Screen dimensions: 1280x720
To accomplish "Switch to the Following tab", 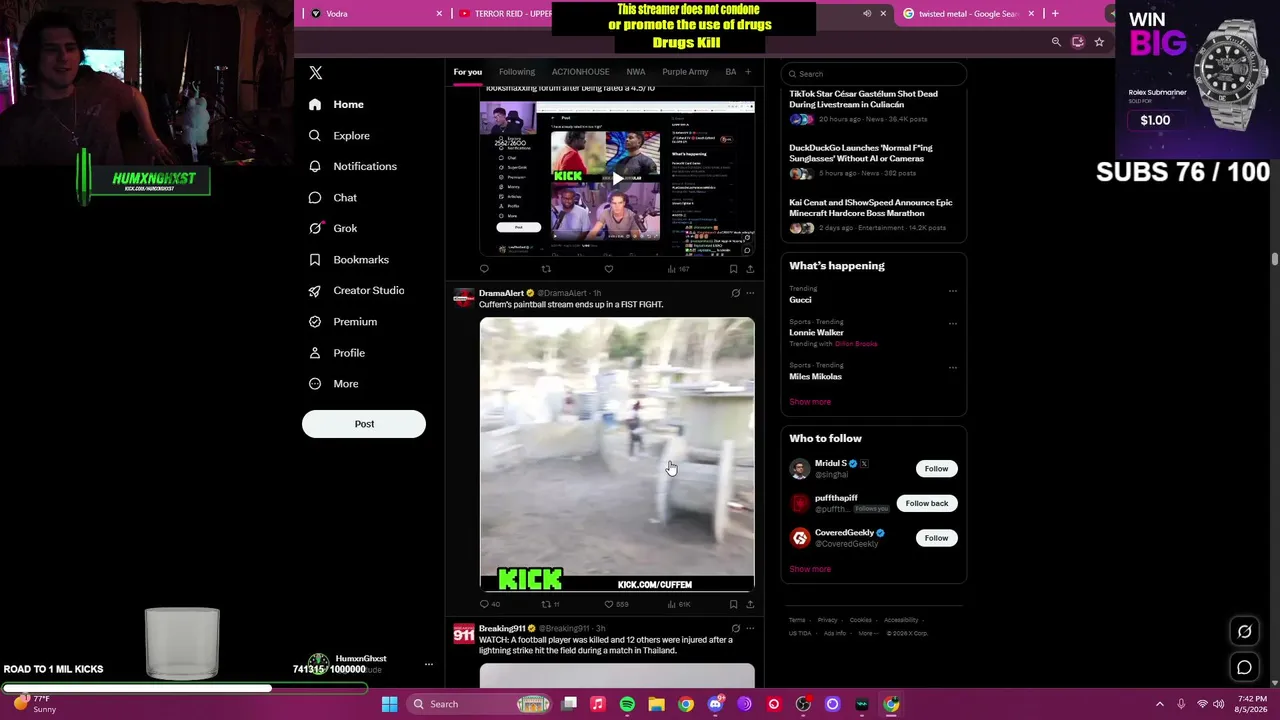I will 517,72.
